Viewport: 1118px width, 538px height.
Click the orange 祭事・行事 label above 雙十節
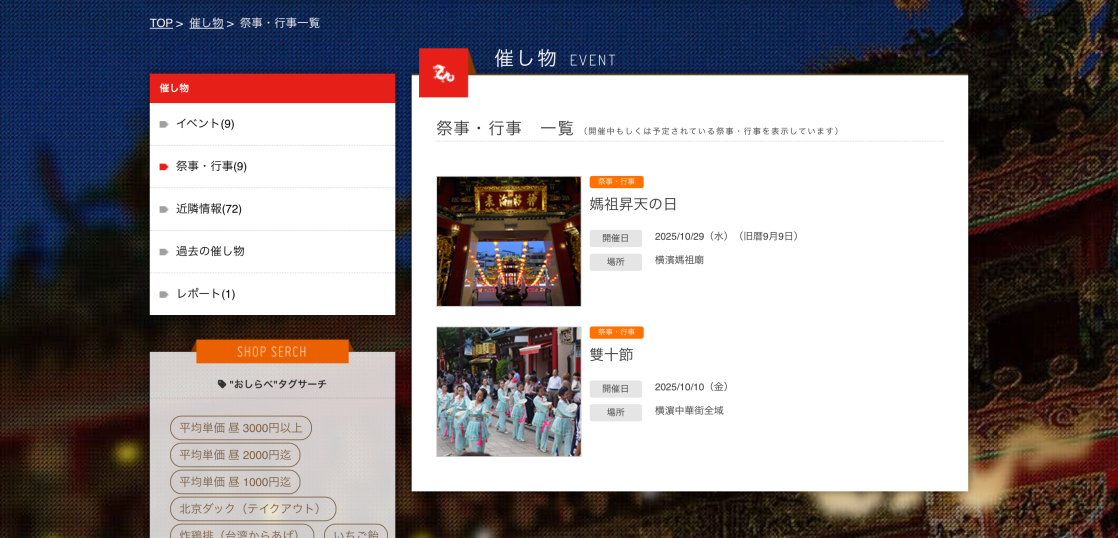(616, 332)
